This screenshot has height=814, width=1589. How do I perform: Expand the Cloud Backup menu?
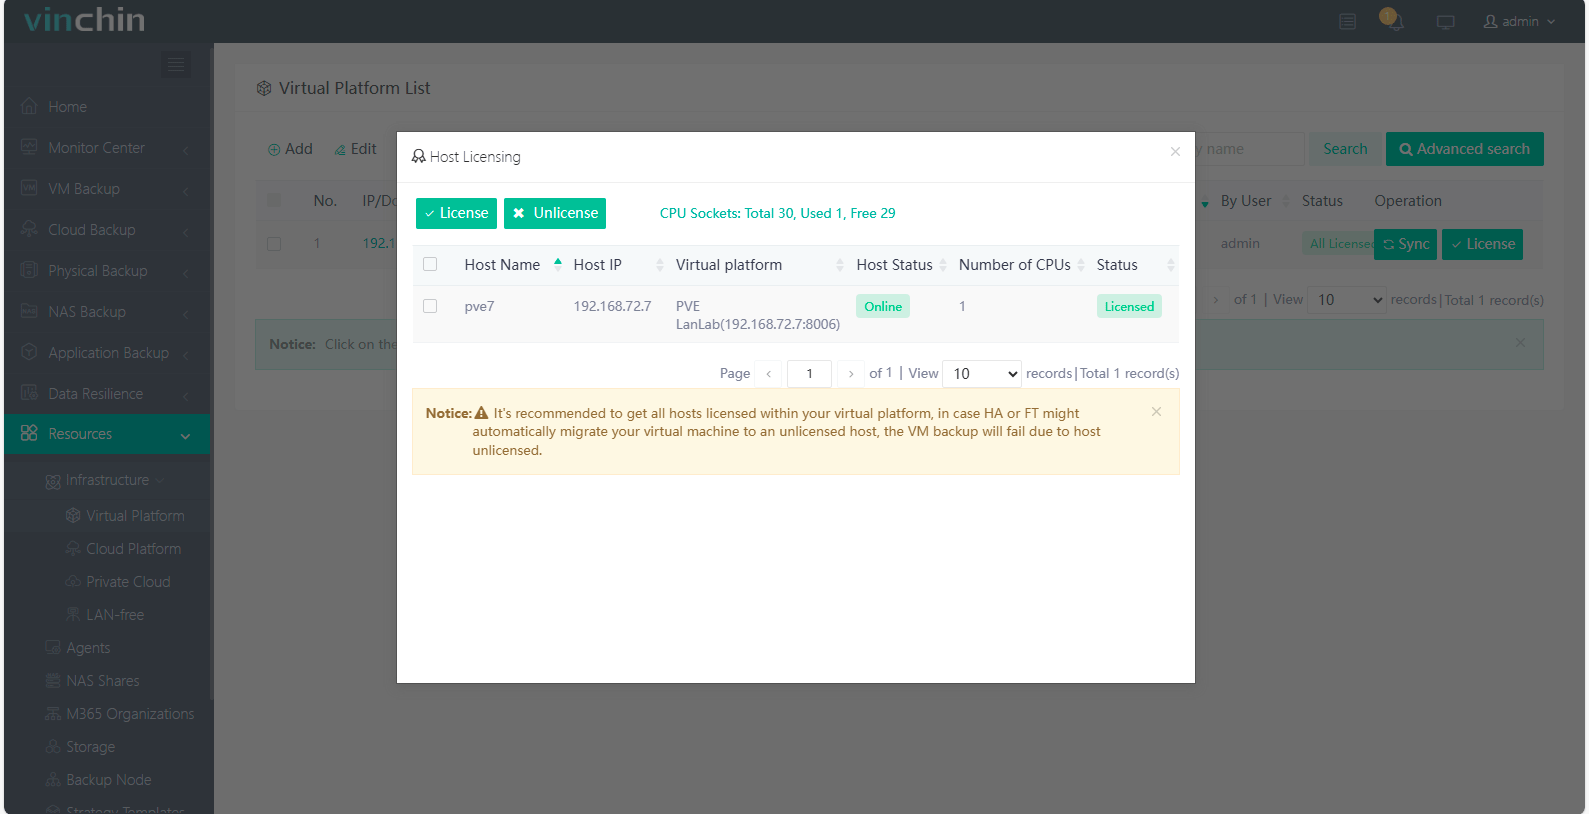point(107,230)
